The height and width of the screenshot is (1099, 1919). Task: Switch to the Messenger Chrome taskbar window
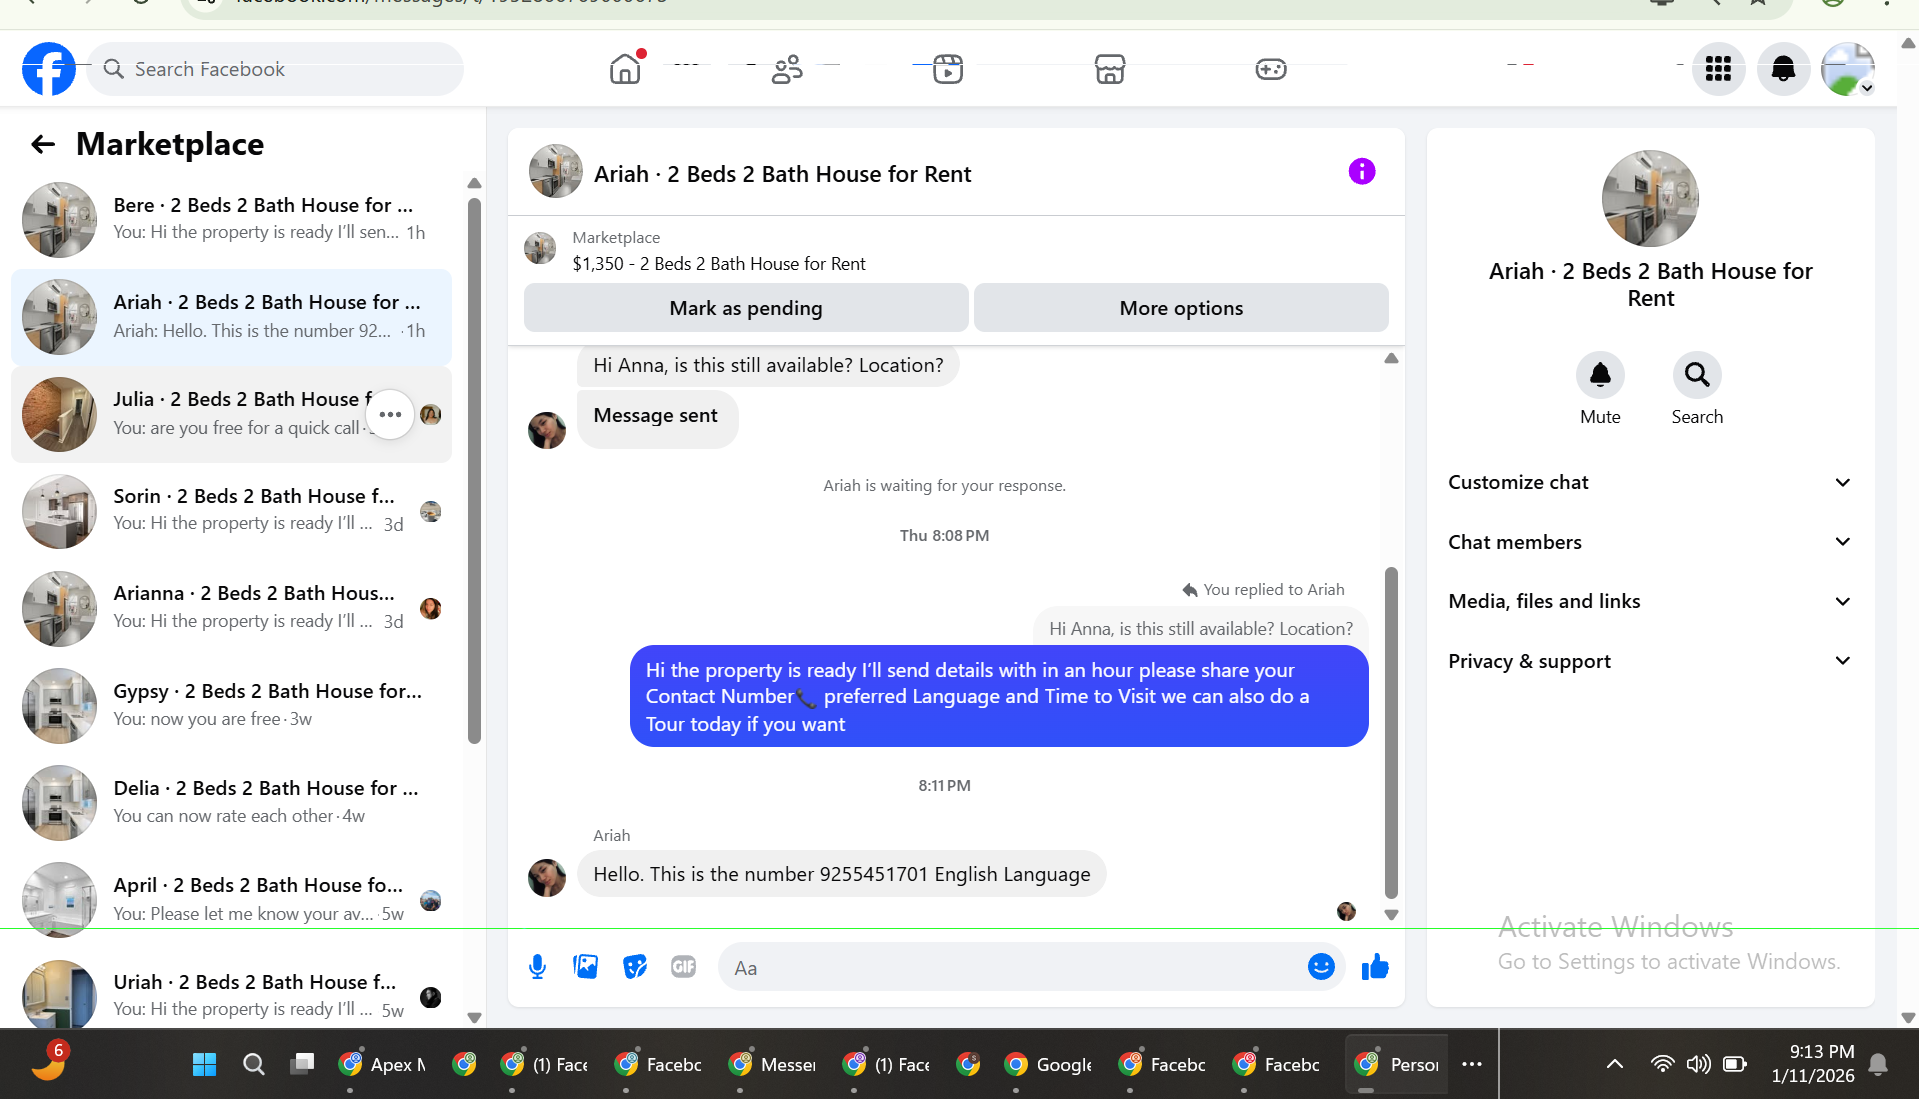click(773, 1064)
